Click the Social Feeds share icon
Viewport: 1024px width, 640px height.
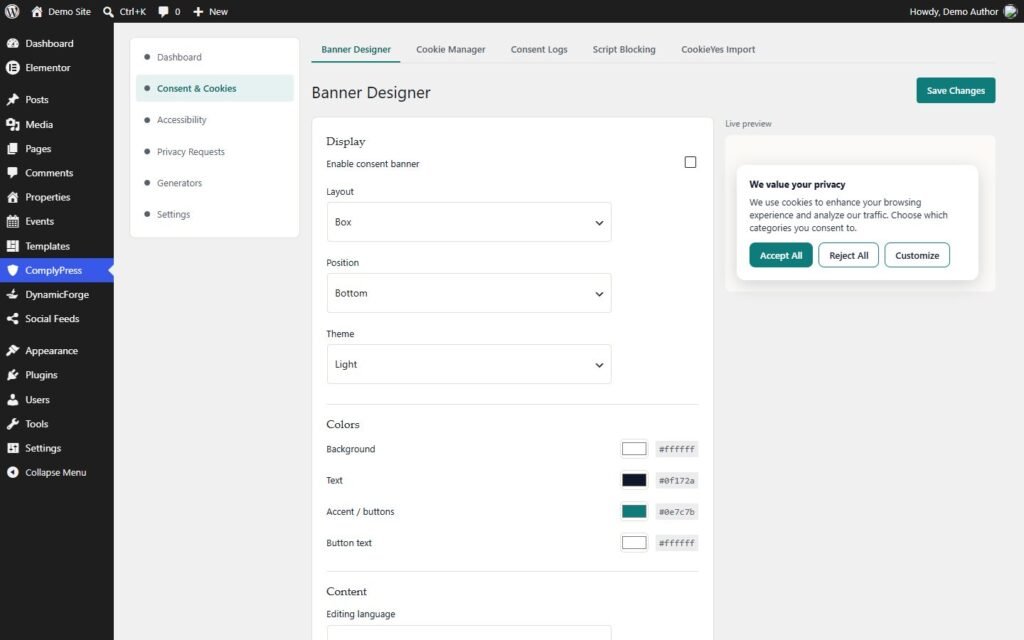(x=12, y=318)
